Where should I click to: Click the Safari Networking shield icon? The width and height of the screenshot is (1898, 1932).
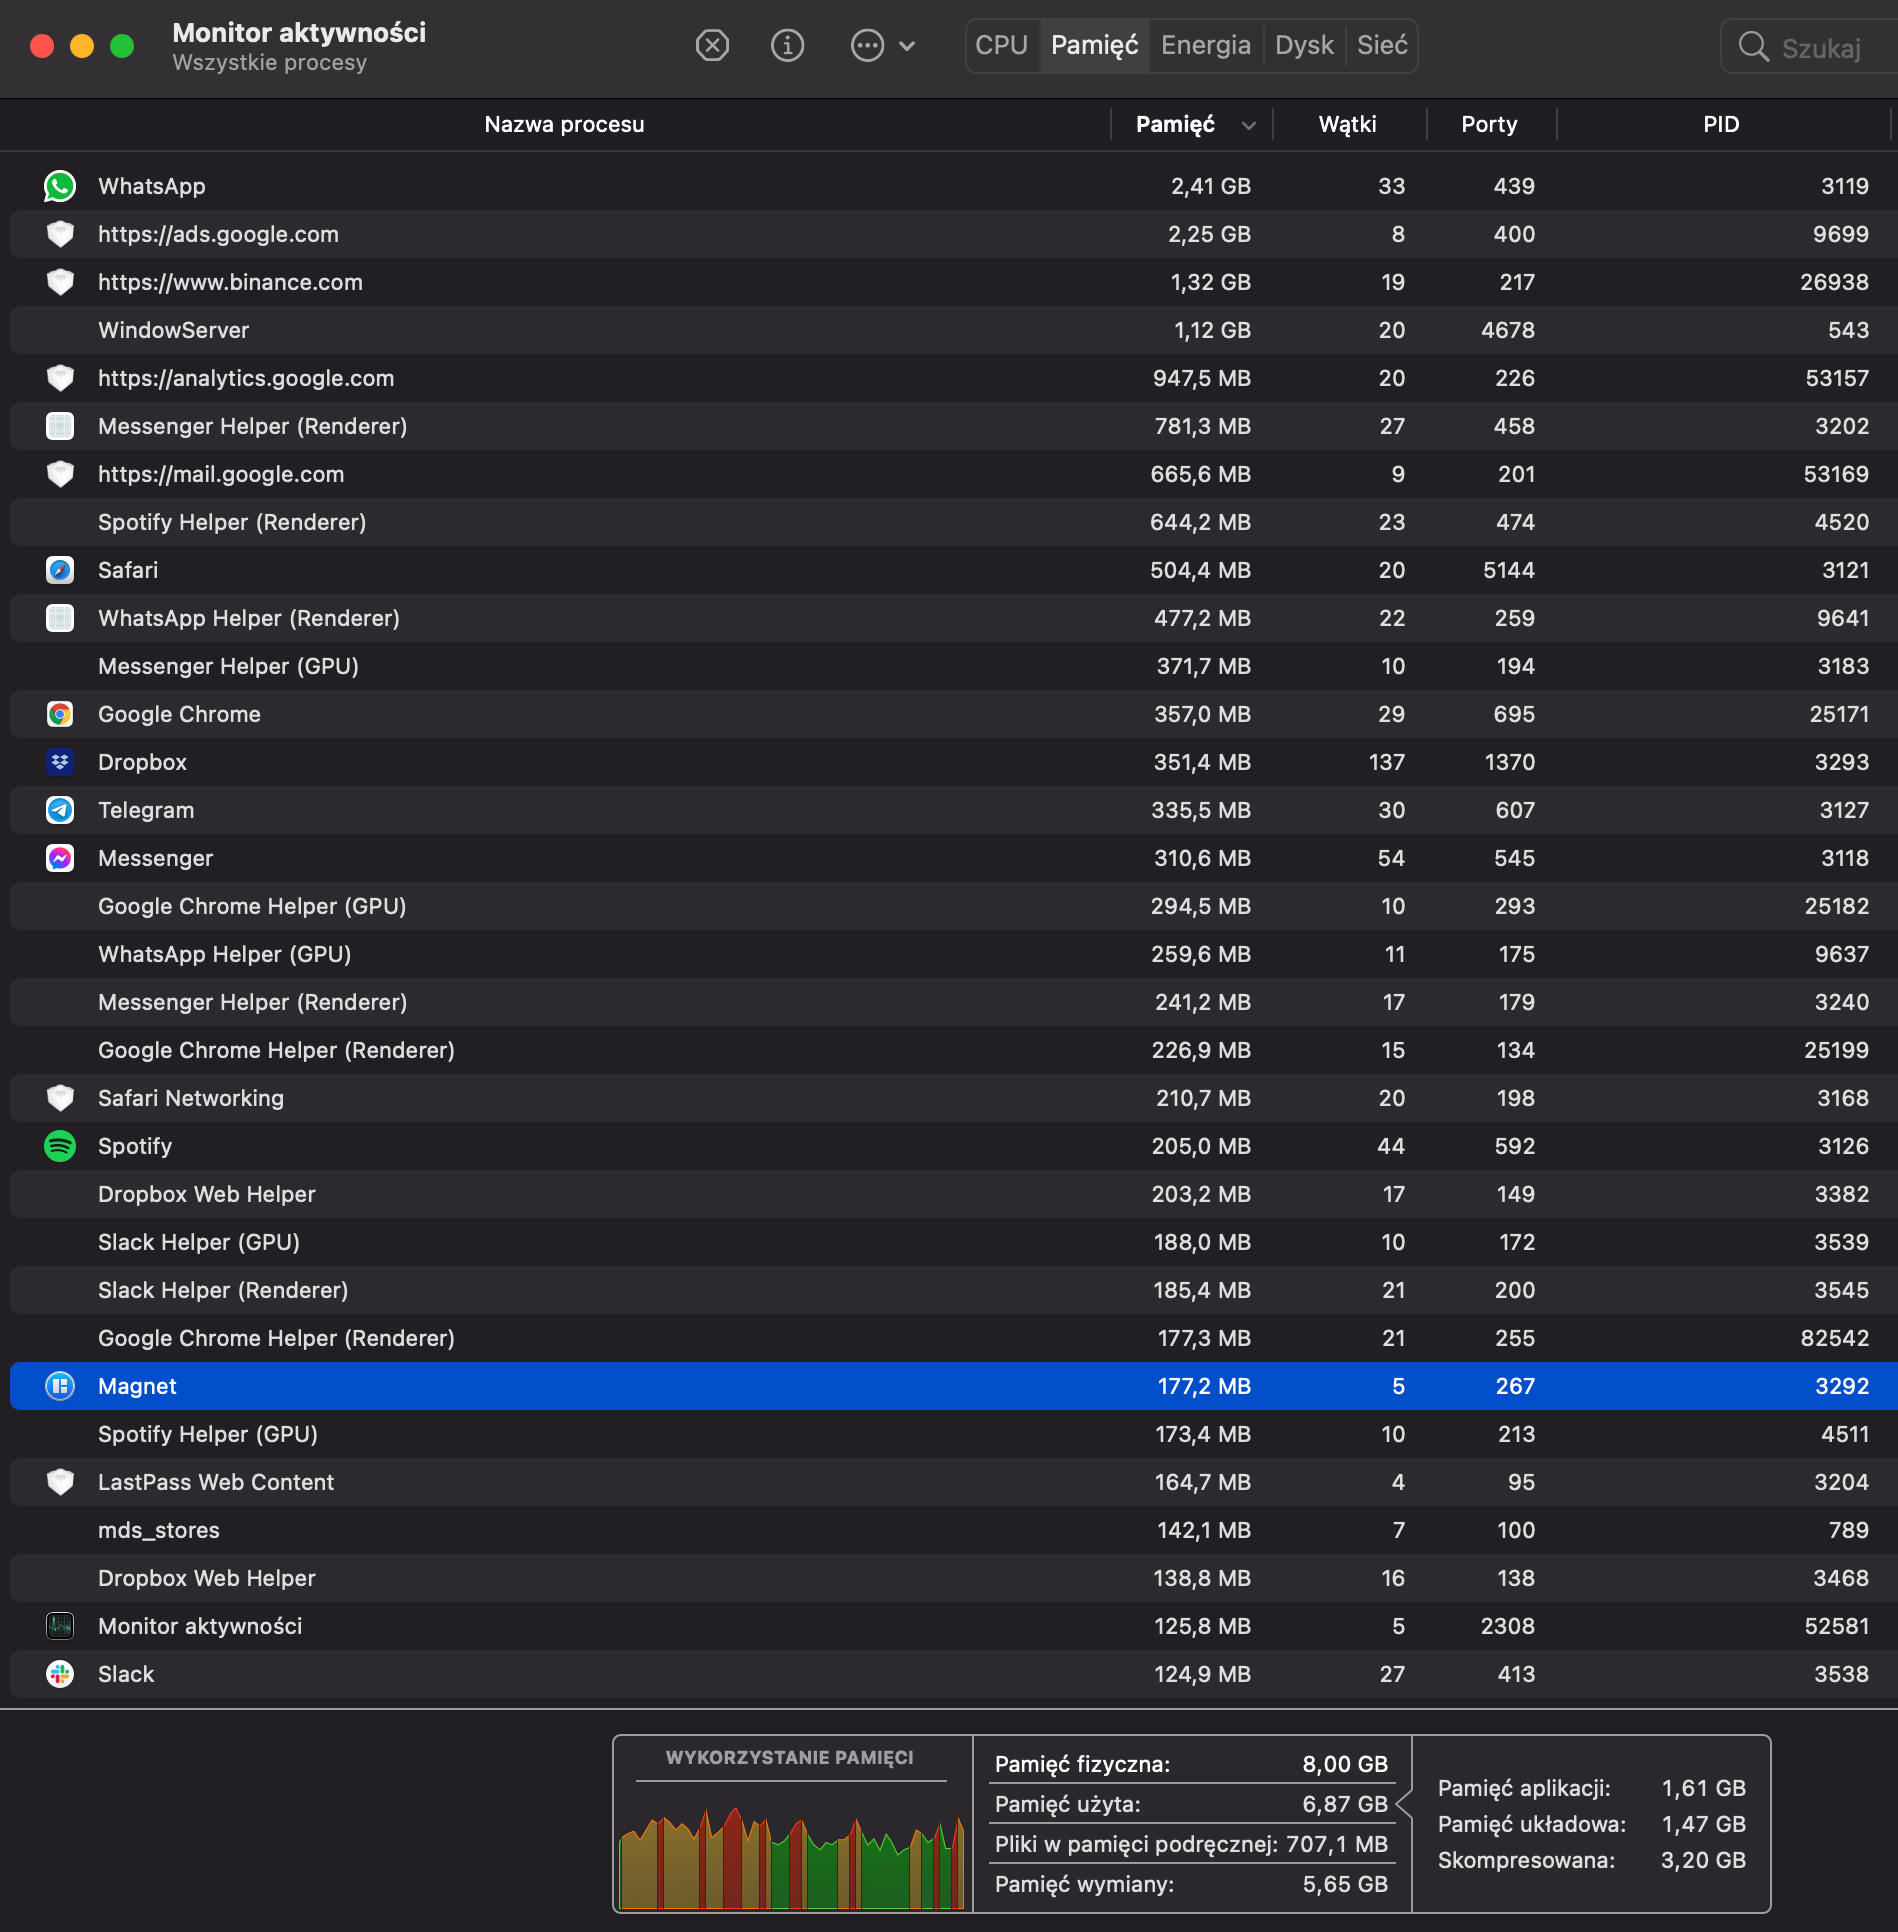[x=60, y=1098]
